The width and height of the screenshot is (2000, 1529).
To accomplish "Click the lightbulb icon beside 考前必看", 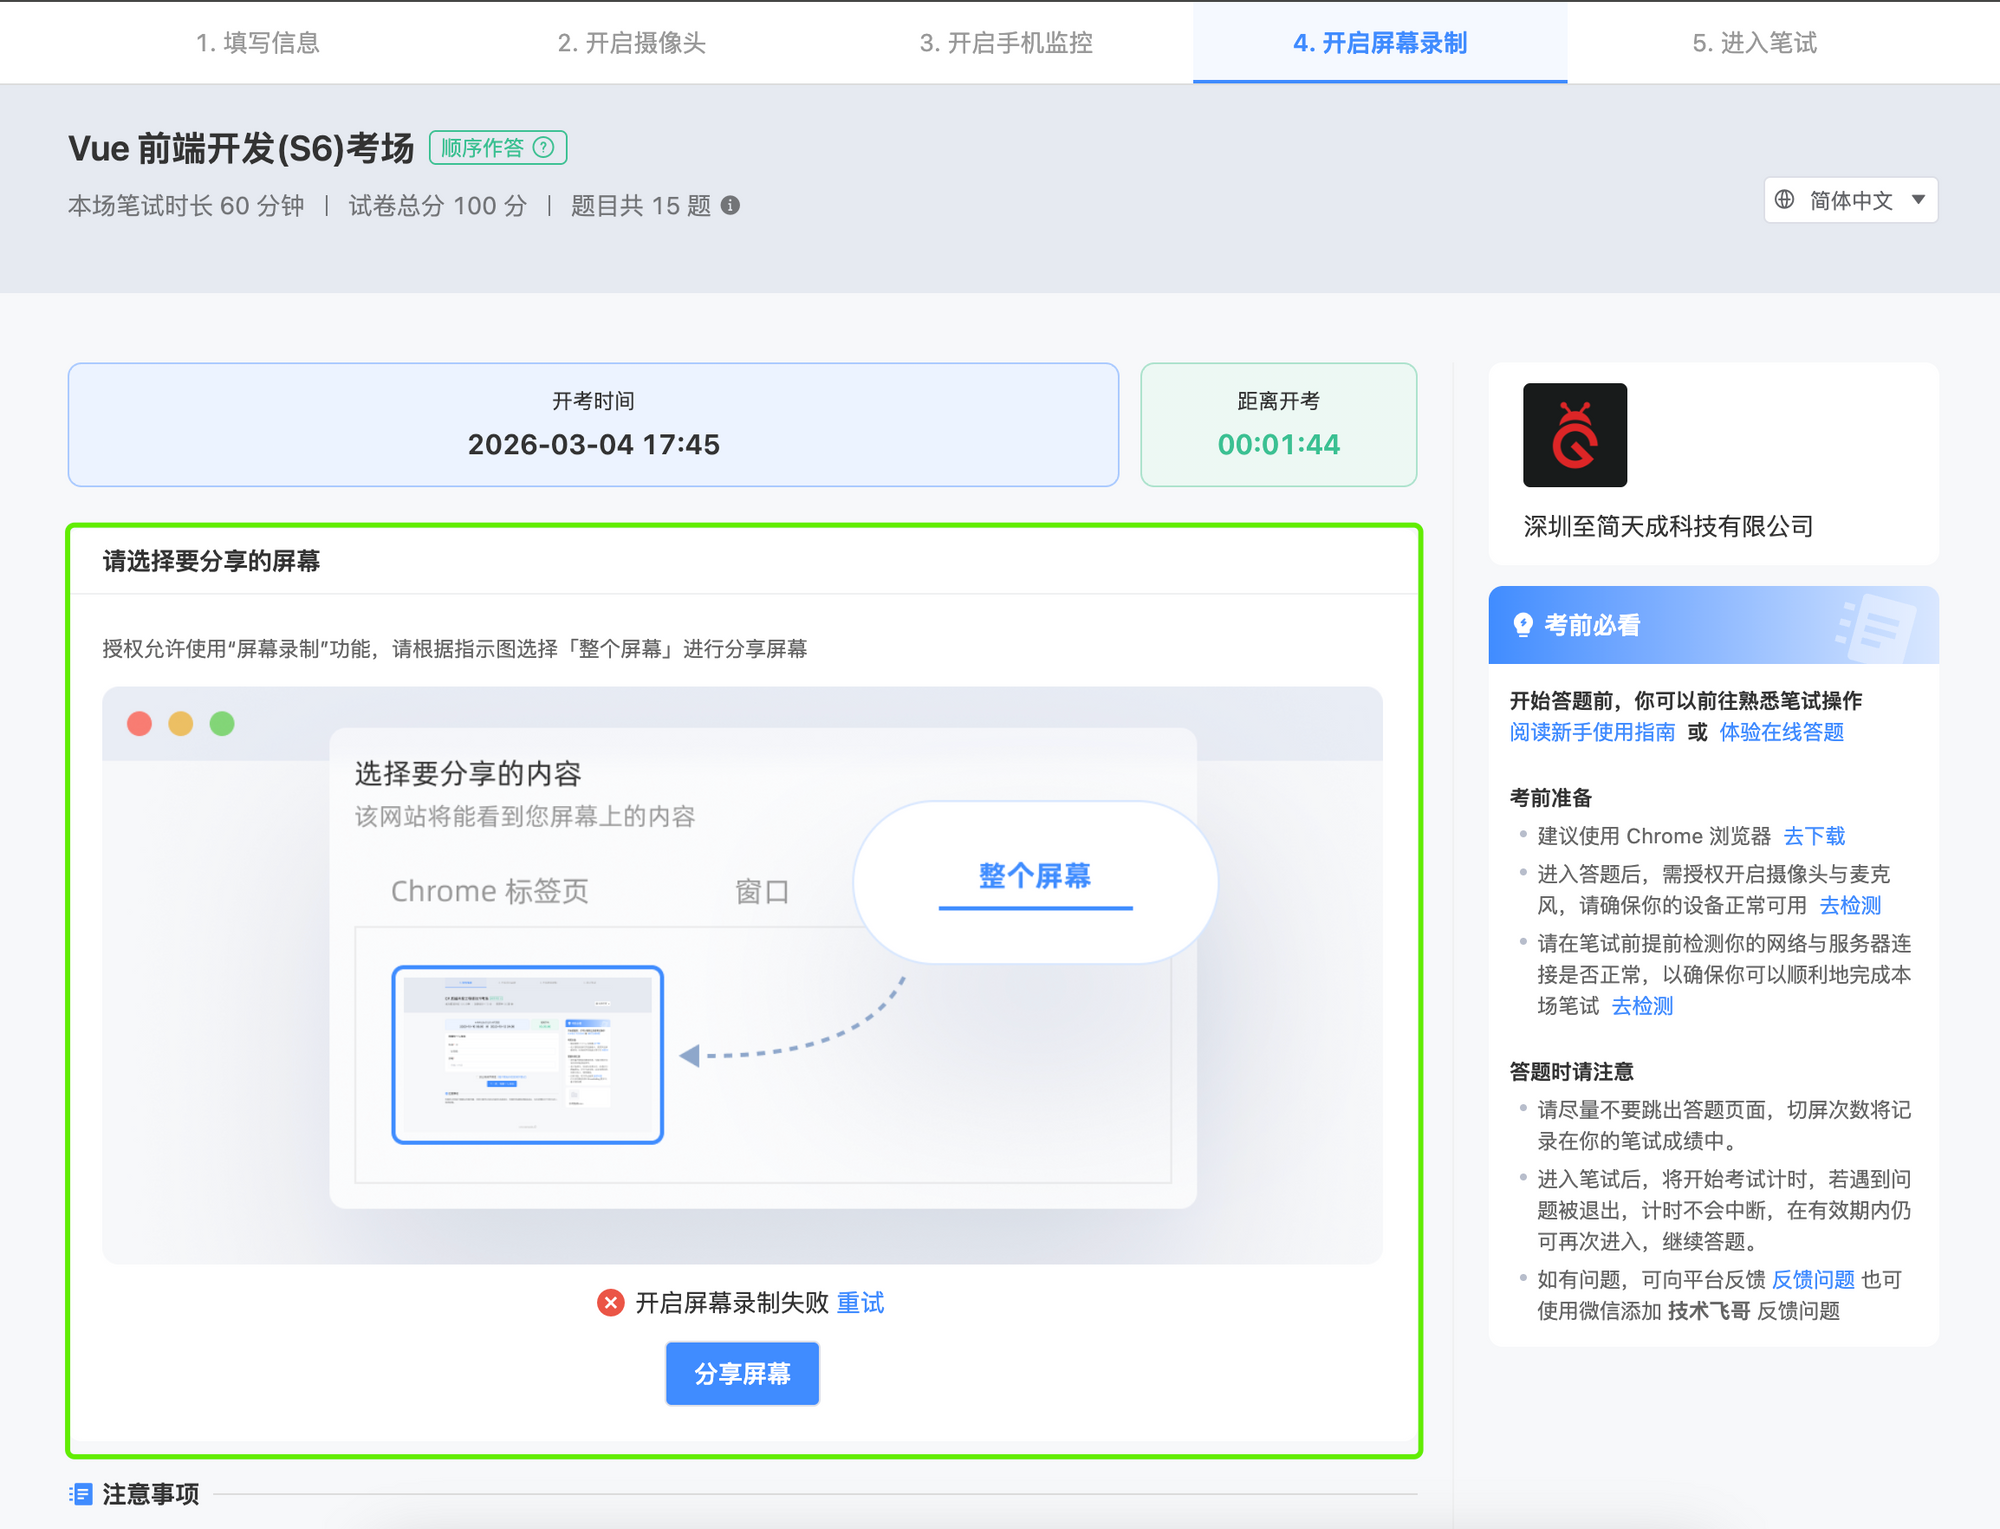I will [1523, 625].
